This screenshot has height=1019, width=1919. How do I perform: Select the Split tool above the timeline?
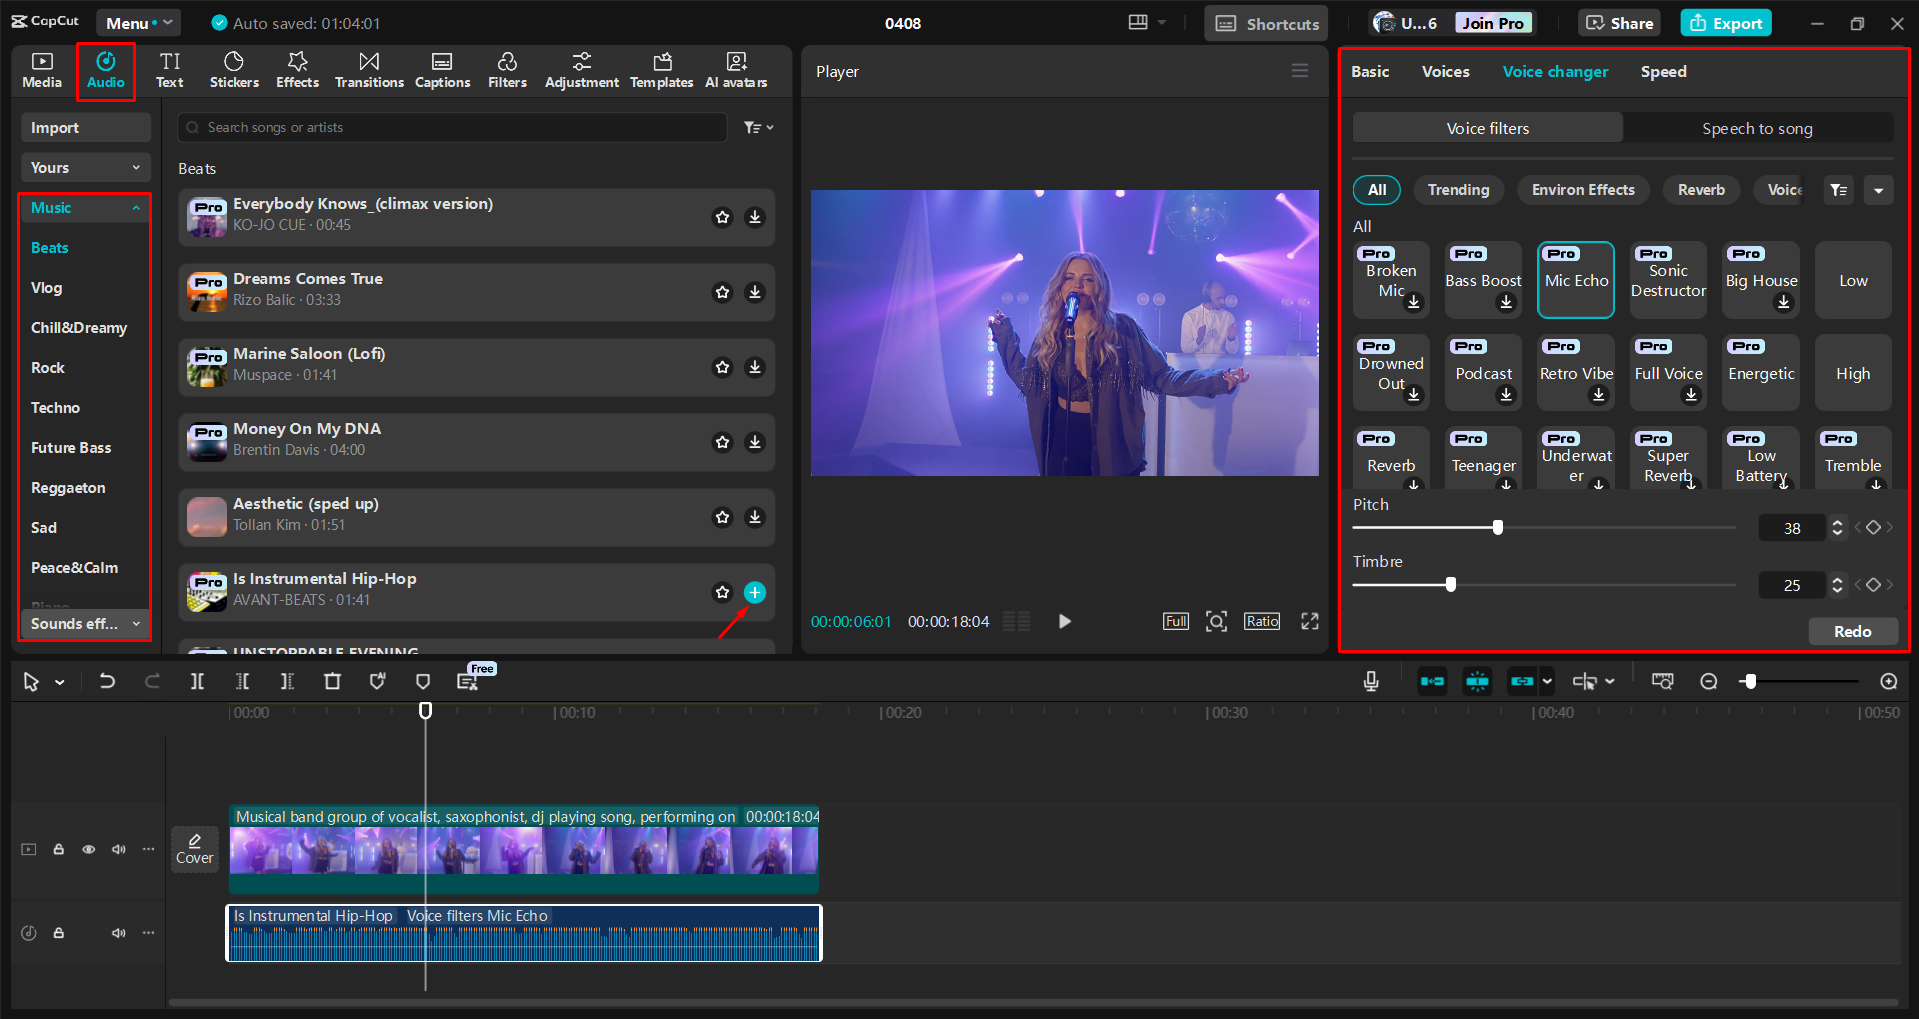(197, 681)
